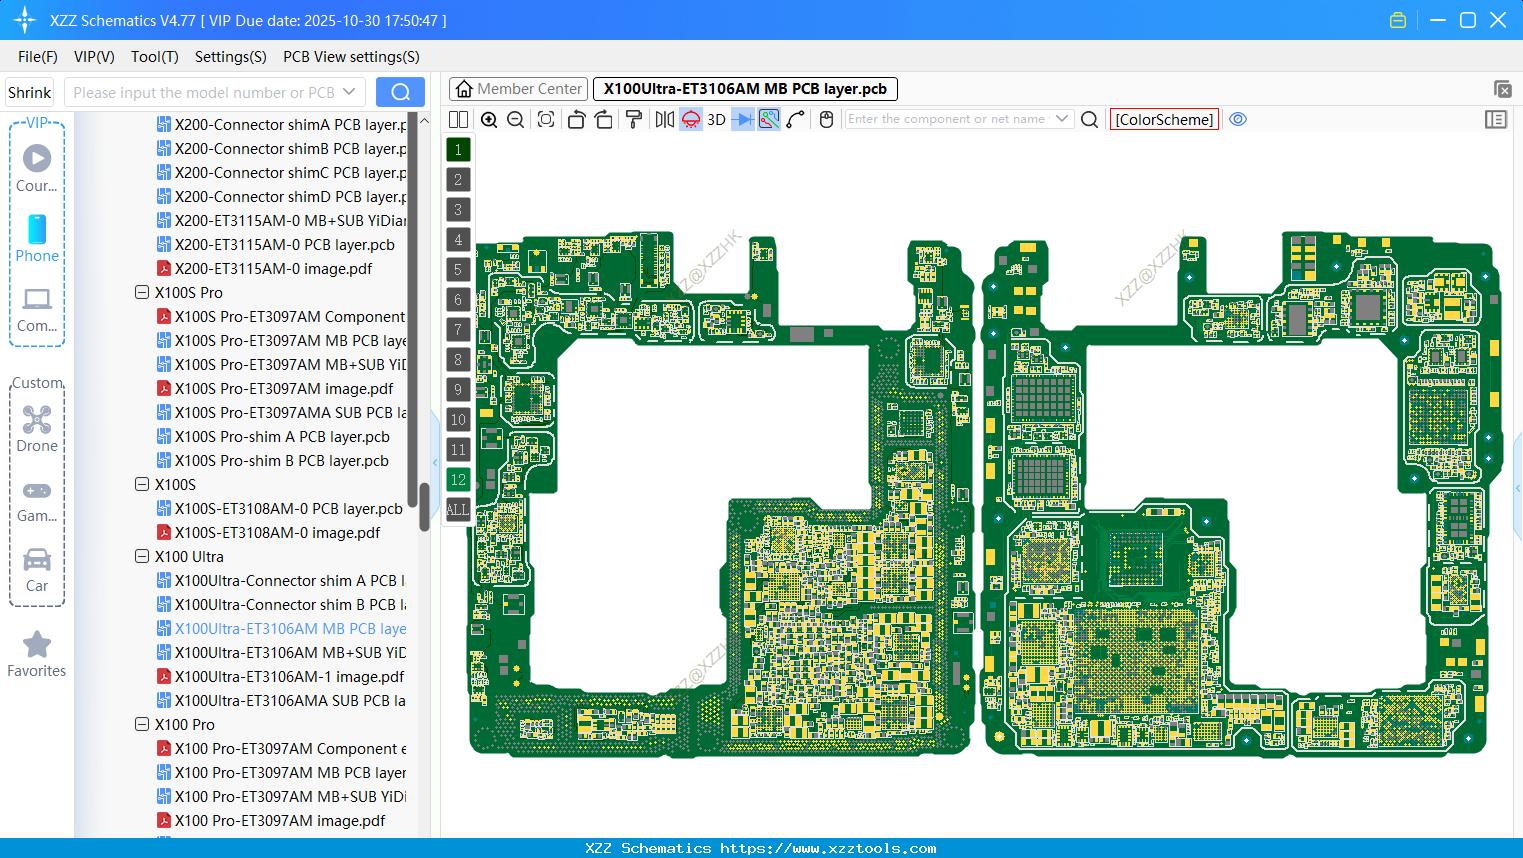Toggle the eye visibility icon near ColorScheme
The image size is (1523, 858).
pos(1238,119)
